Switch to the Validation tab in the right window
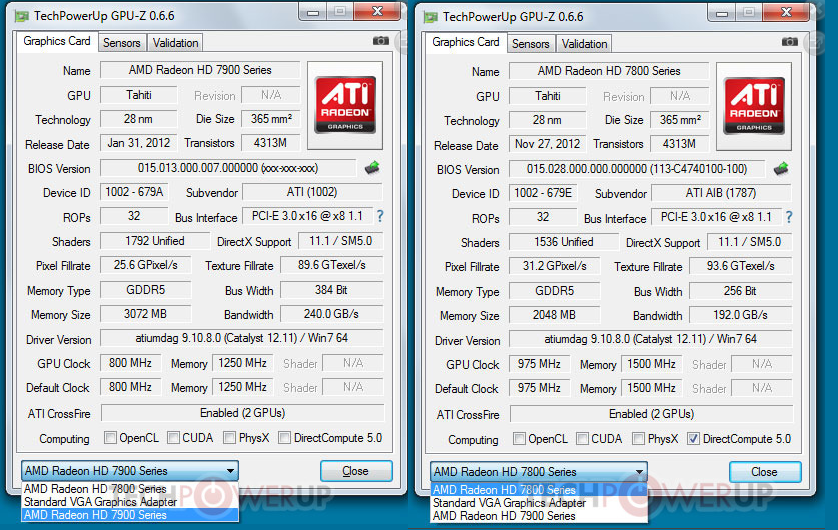Screen dimensions: 838x530 [584, 44]
